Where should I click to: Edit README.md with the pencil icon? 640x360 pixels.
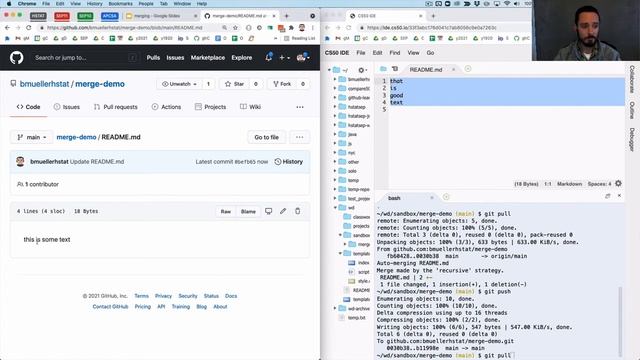click(x=283, y=211)
